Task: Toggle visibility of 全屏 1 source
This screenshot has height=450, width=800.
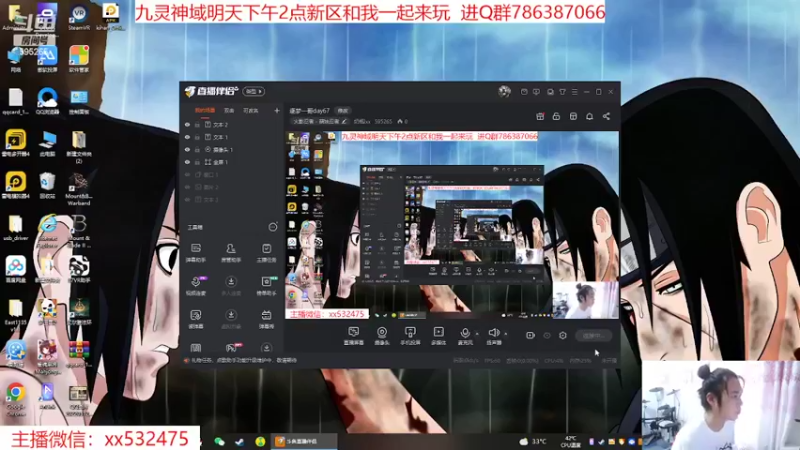Action: (187, 162)
